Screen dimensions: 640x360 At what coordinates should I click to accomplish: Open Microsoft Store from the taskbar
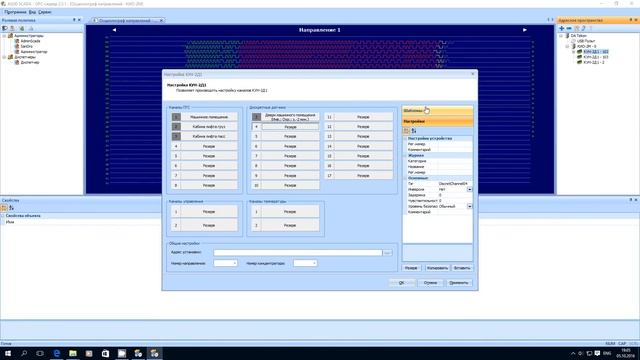point(105,353)
